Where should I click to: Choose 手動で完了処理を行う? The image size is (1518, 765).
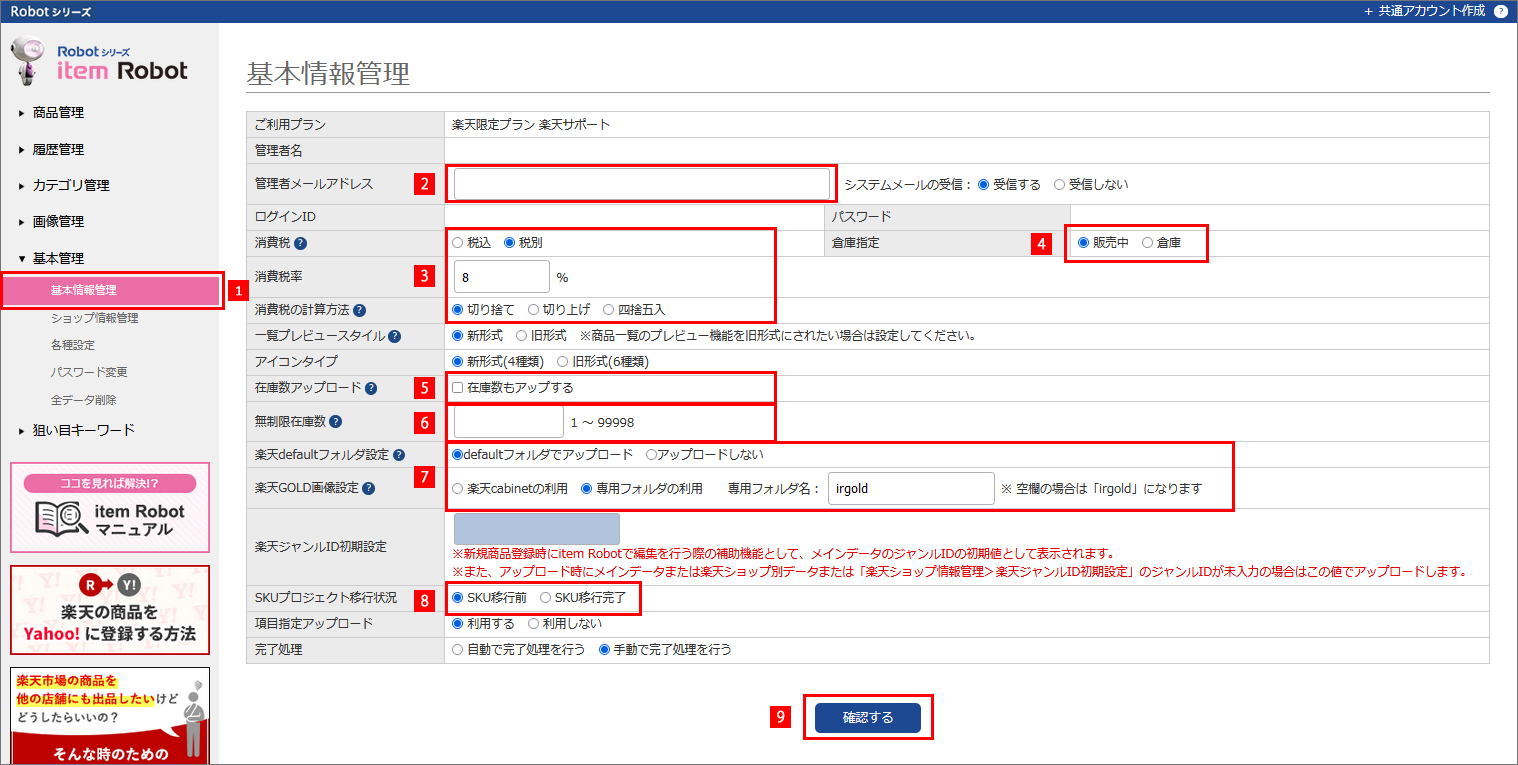coord(604,650)
